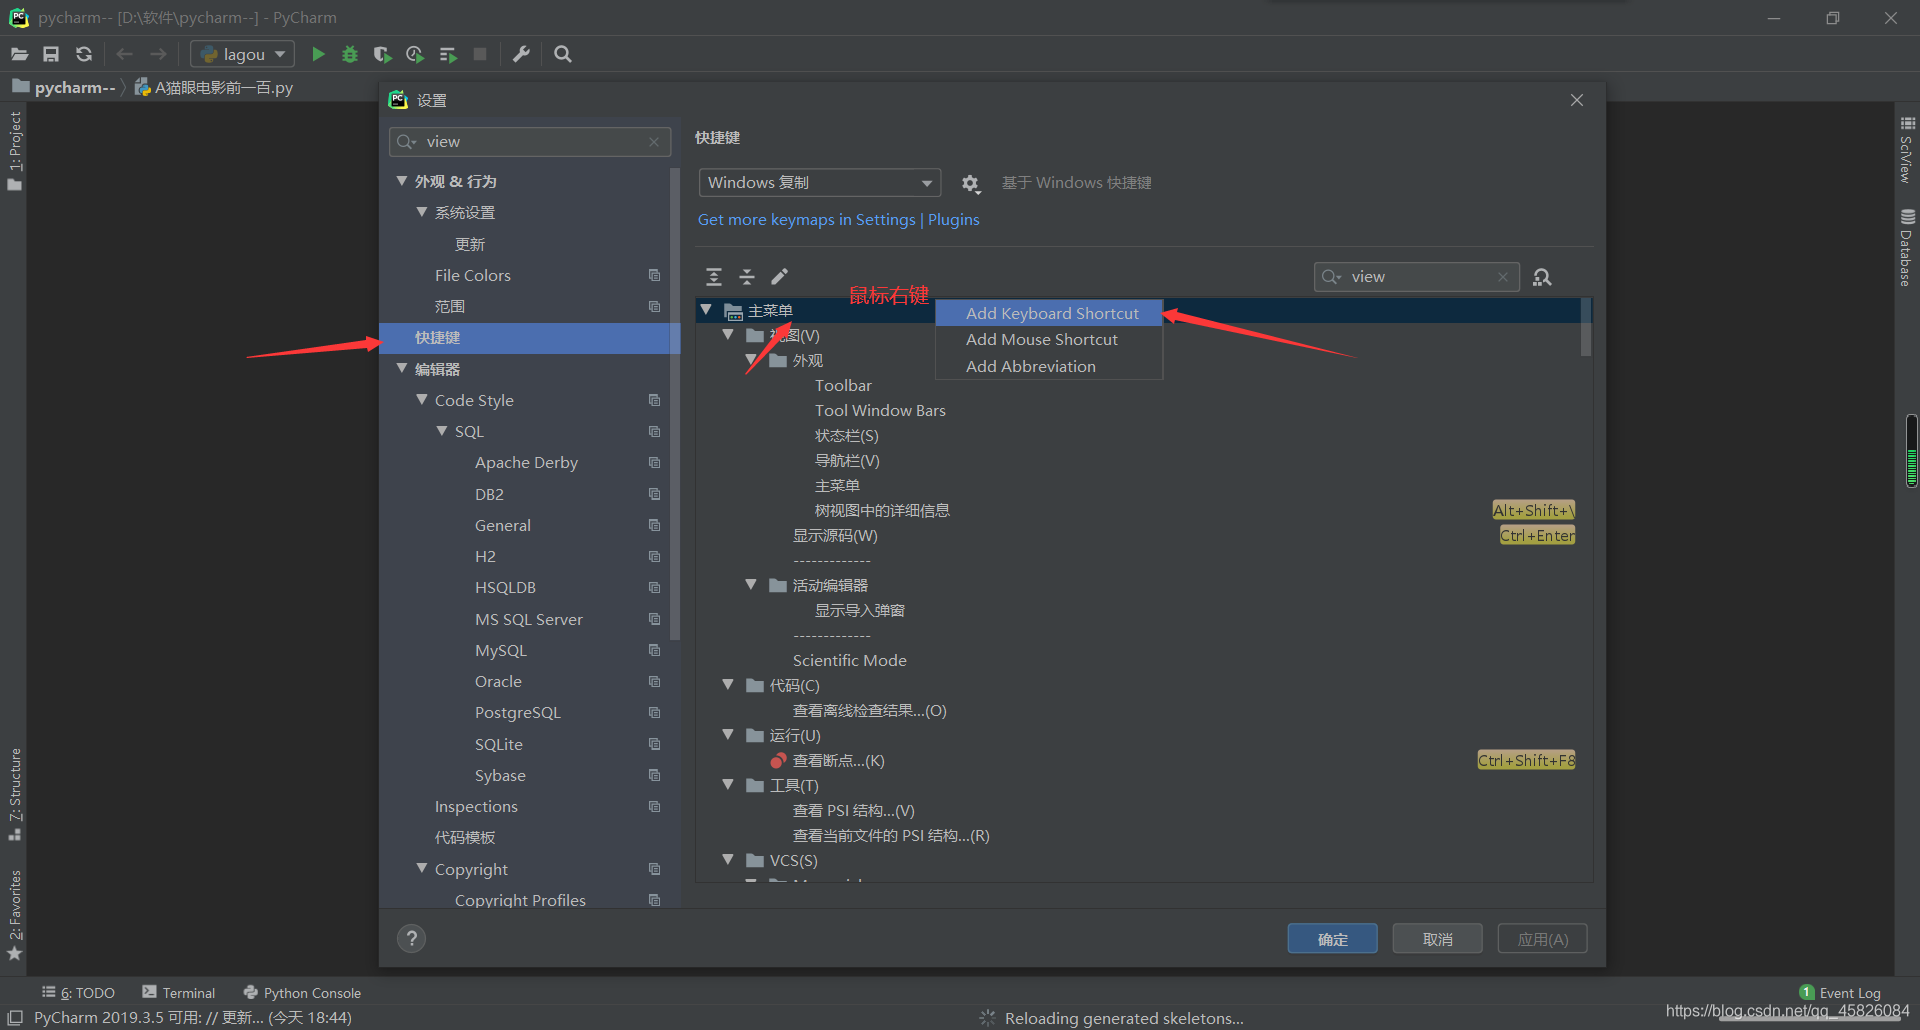This screenshot has width=1920, height=1030.
Task: Click the settings search input field
Action: pyautogui.click(x=529, y=142)
